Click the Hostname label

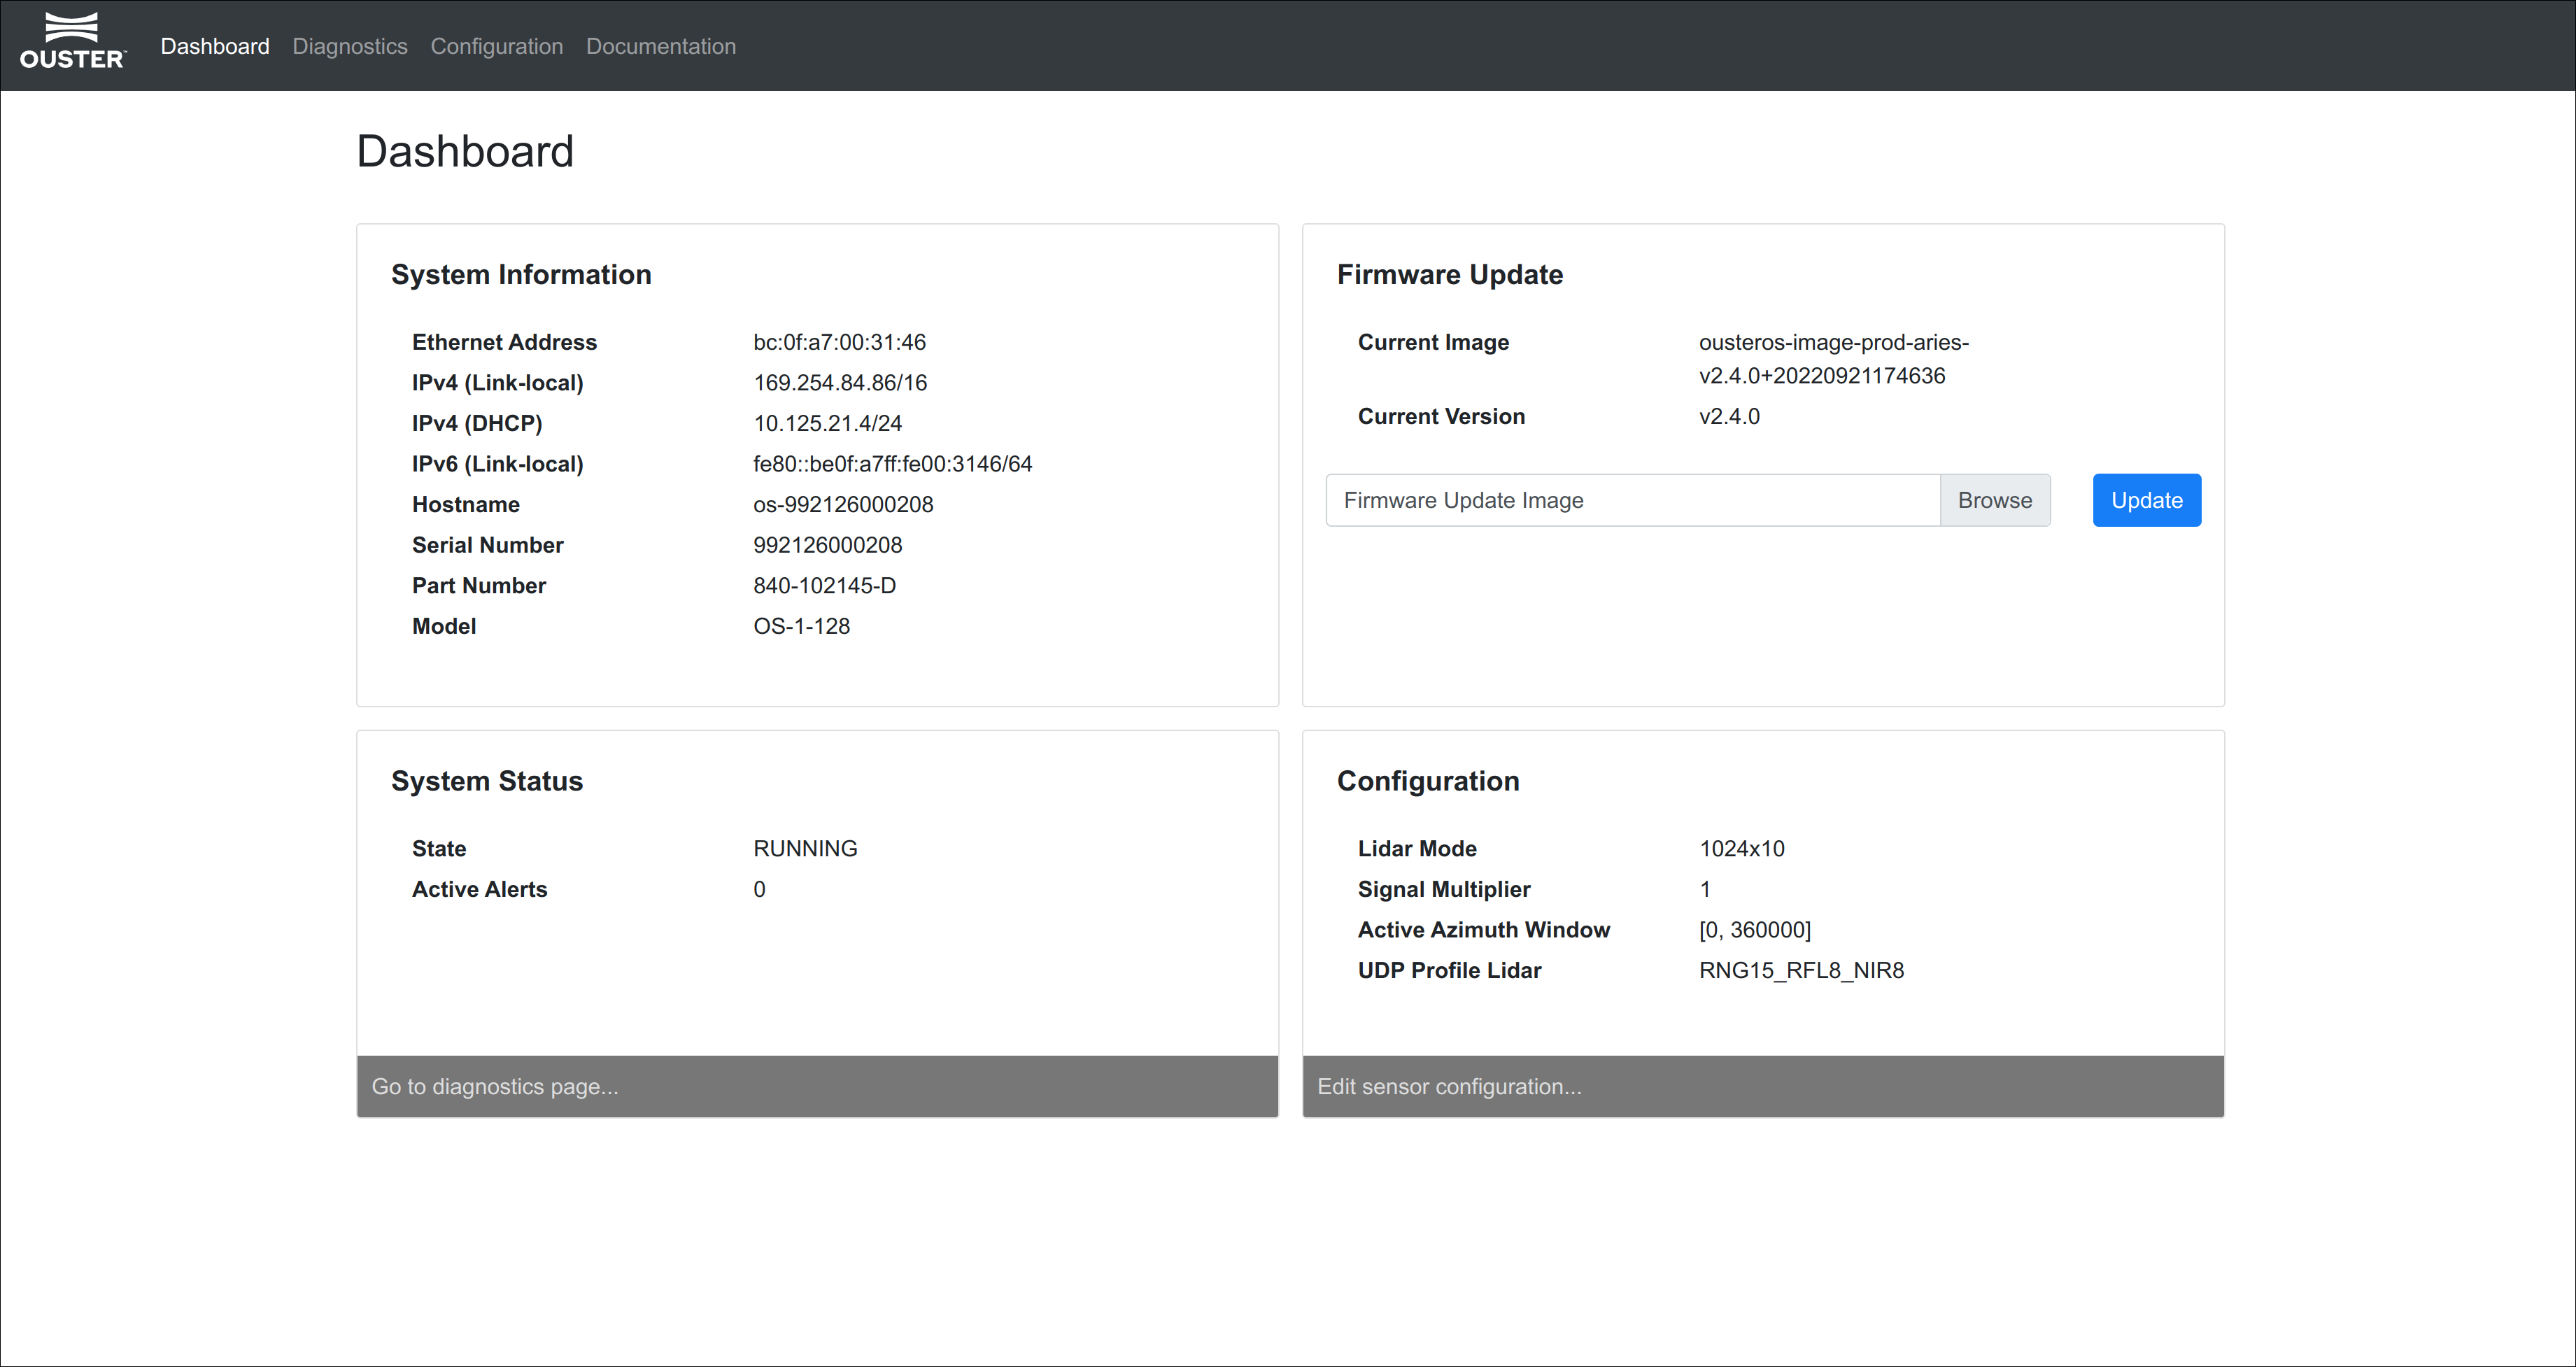coord(466,505)
